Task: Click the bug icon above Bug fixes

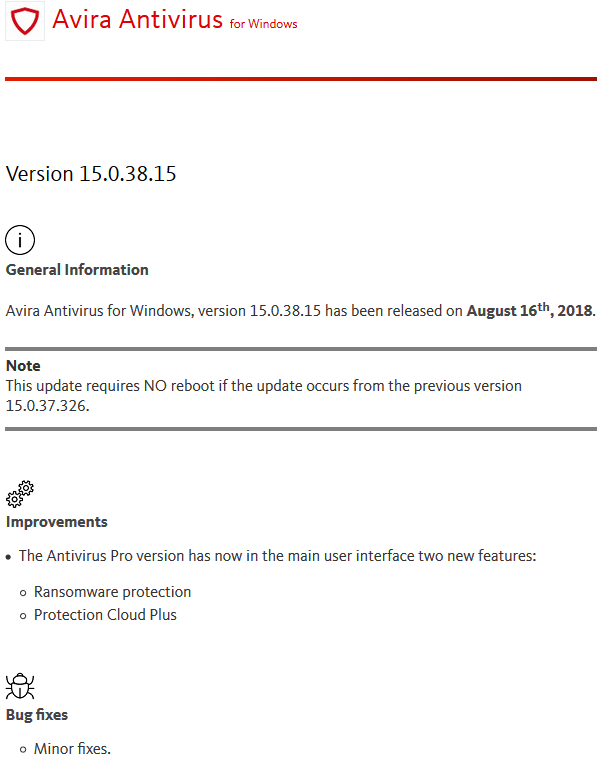Action: [20, 686]
